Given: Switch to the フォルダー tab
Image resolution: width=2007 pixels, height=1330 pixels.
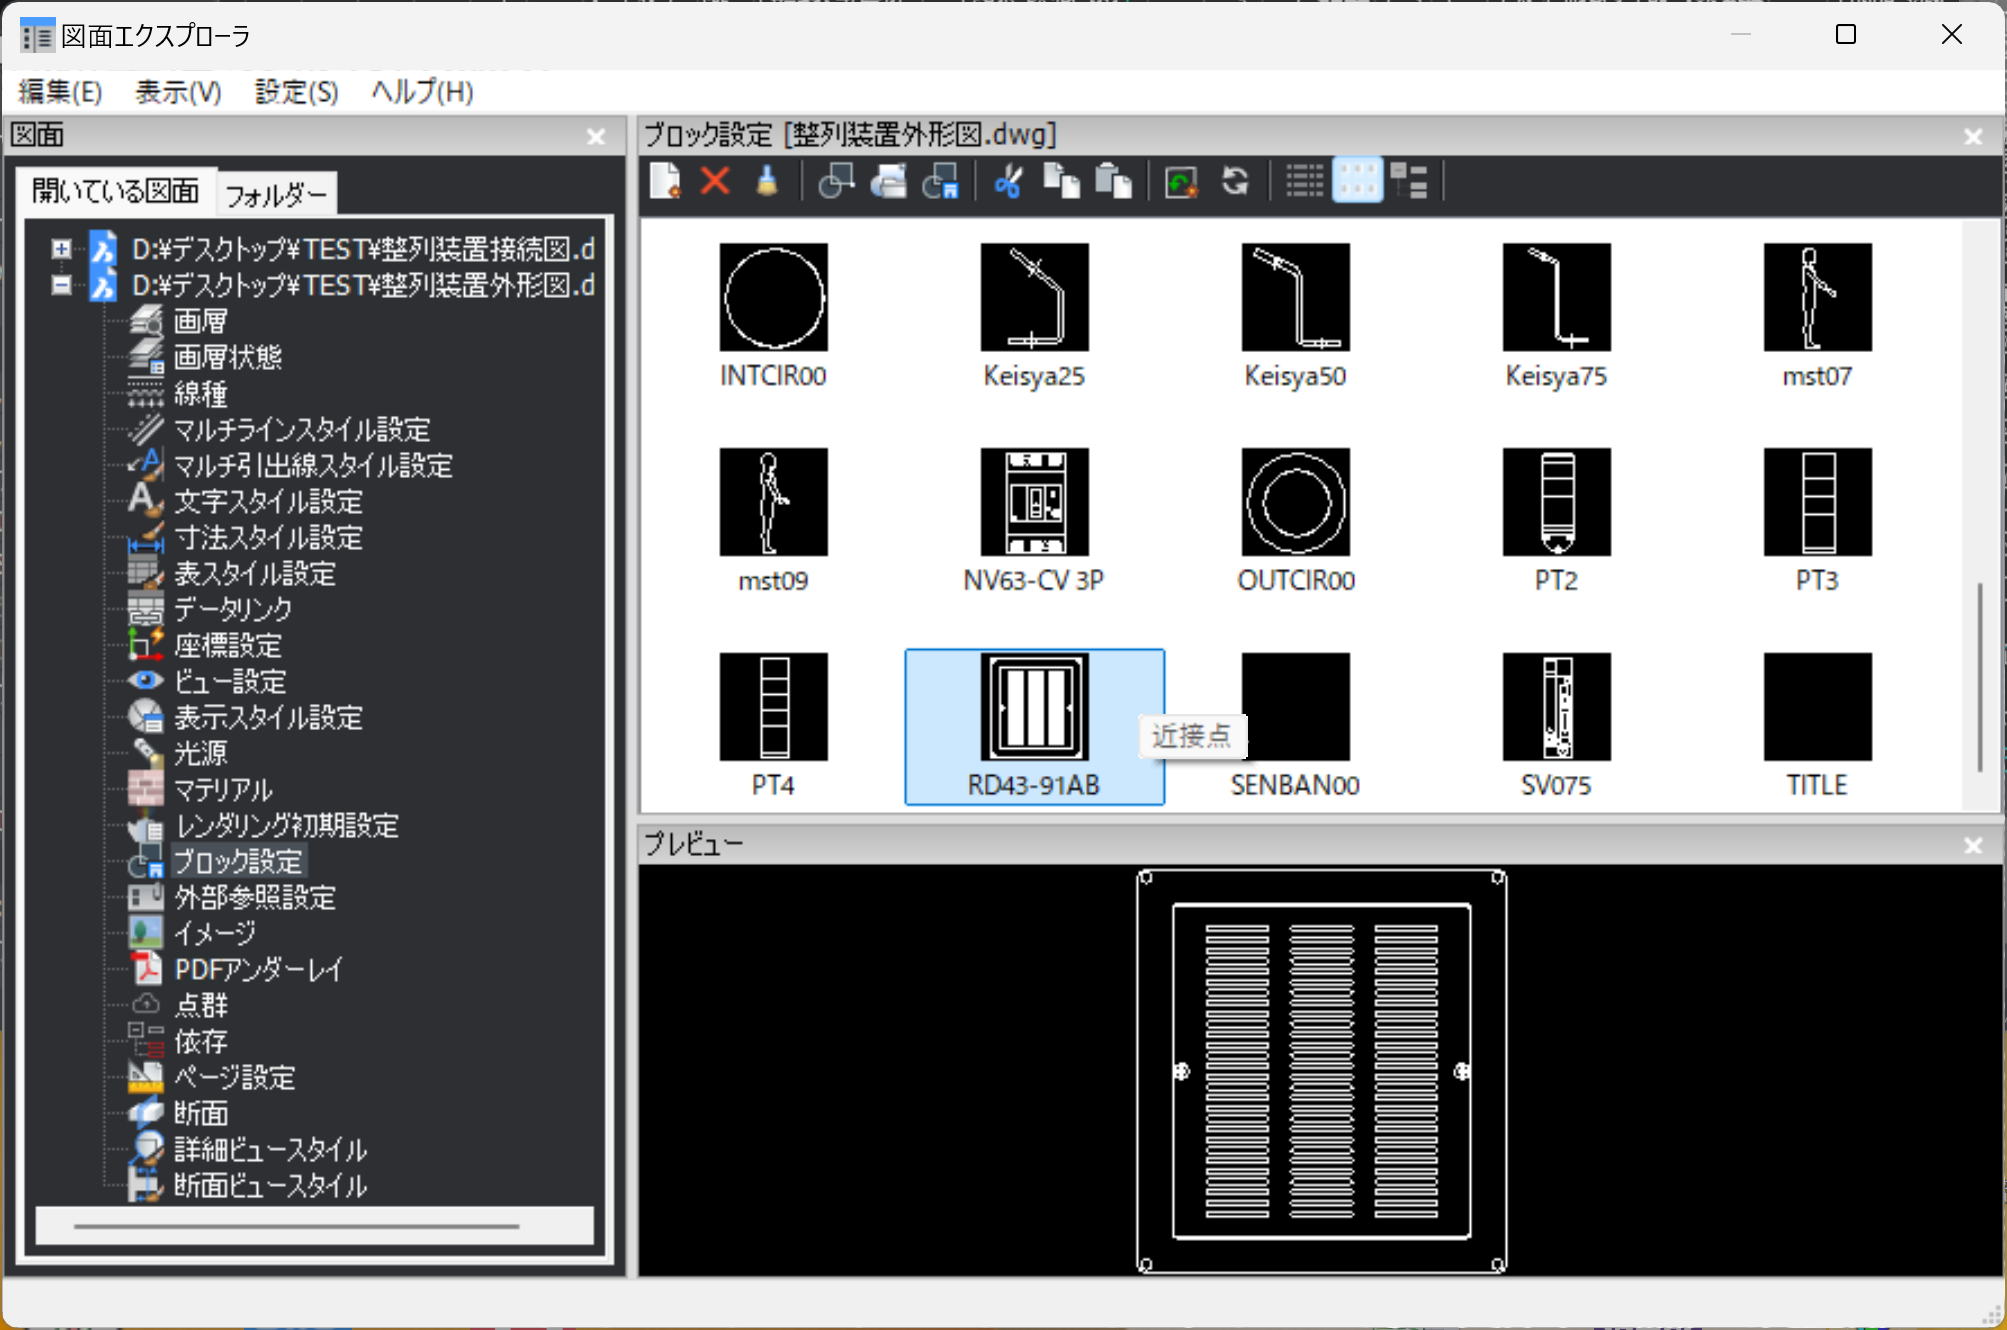Looking at the screenshot, I should click(276, 195).
